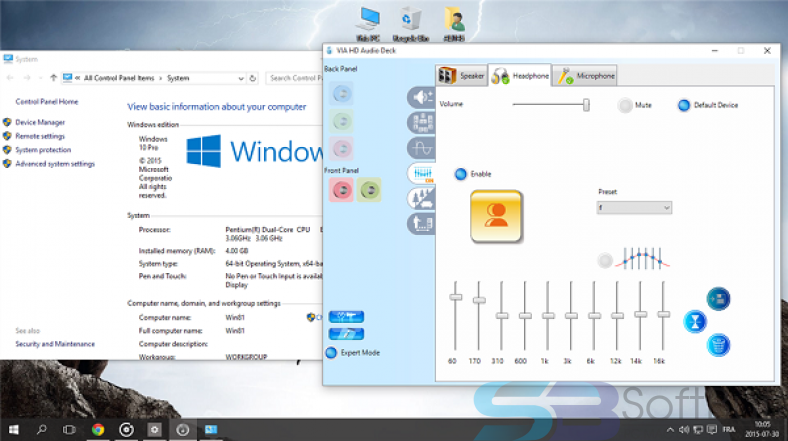The image size is (788, 441).
Task: Open Security and Maintenance link
Action: (55, 344)
